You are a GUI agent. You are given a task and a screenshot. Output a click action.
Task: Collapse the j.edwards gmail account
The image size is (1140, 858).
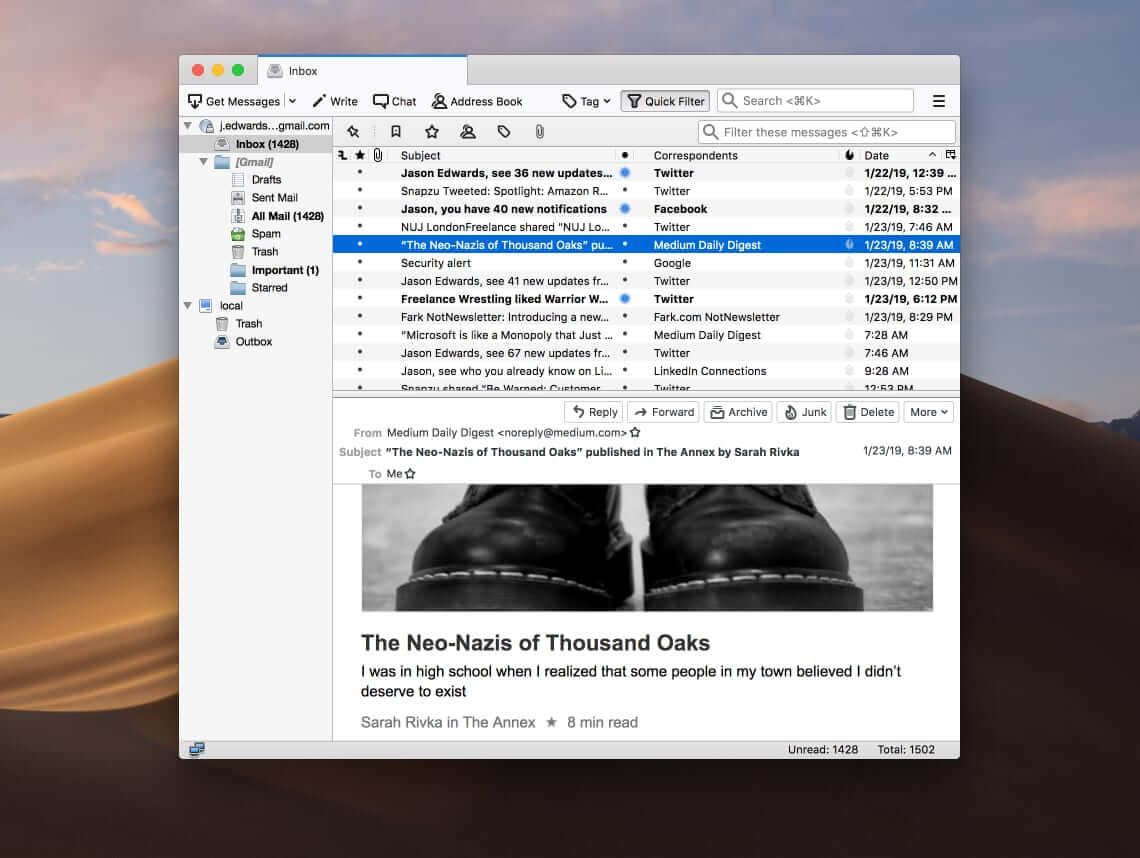188,126
